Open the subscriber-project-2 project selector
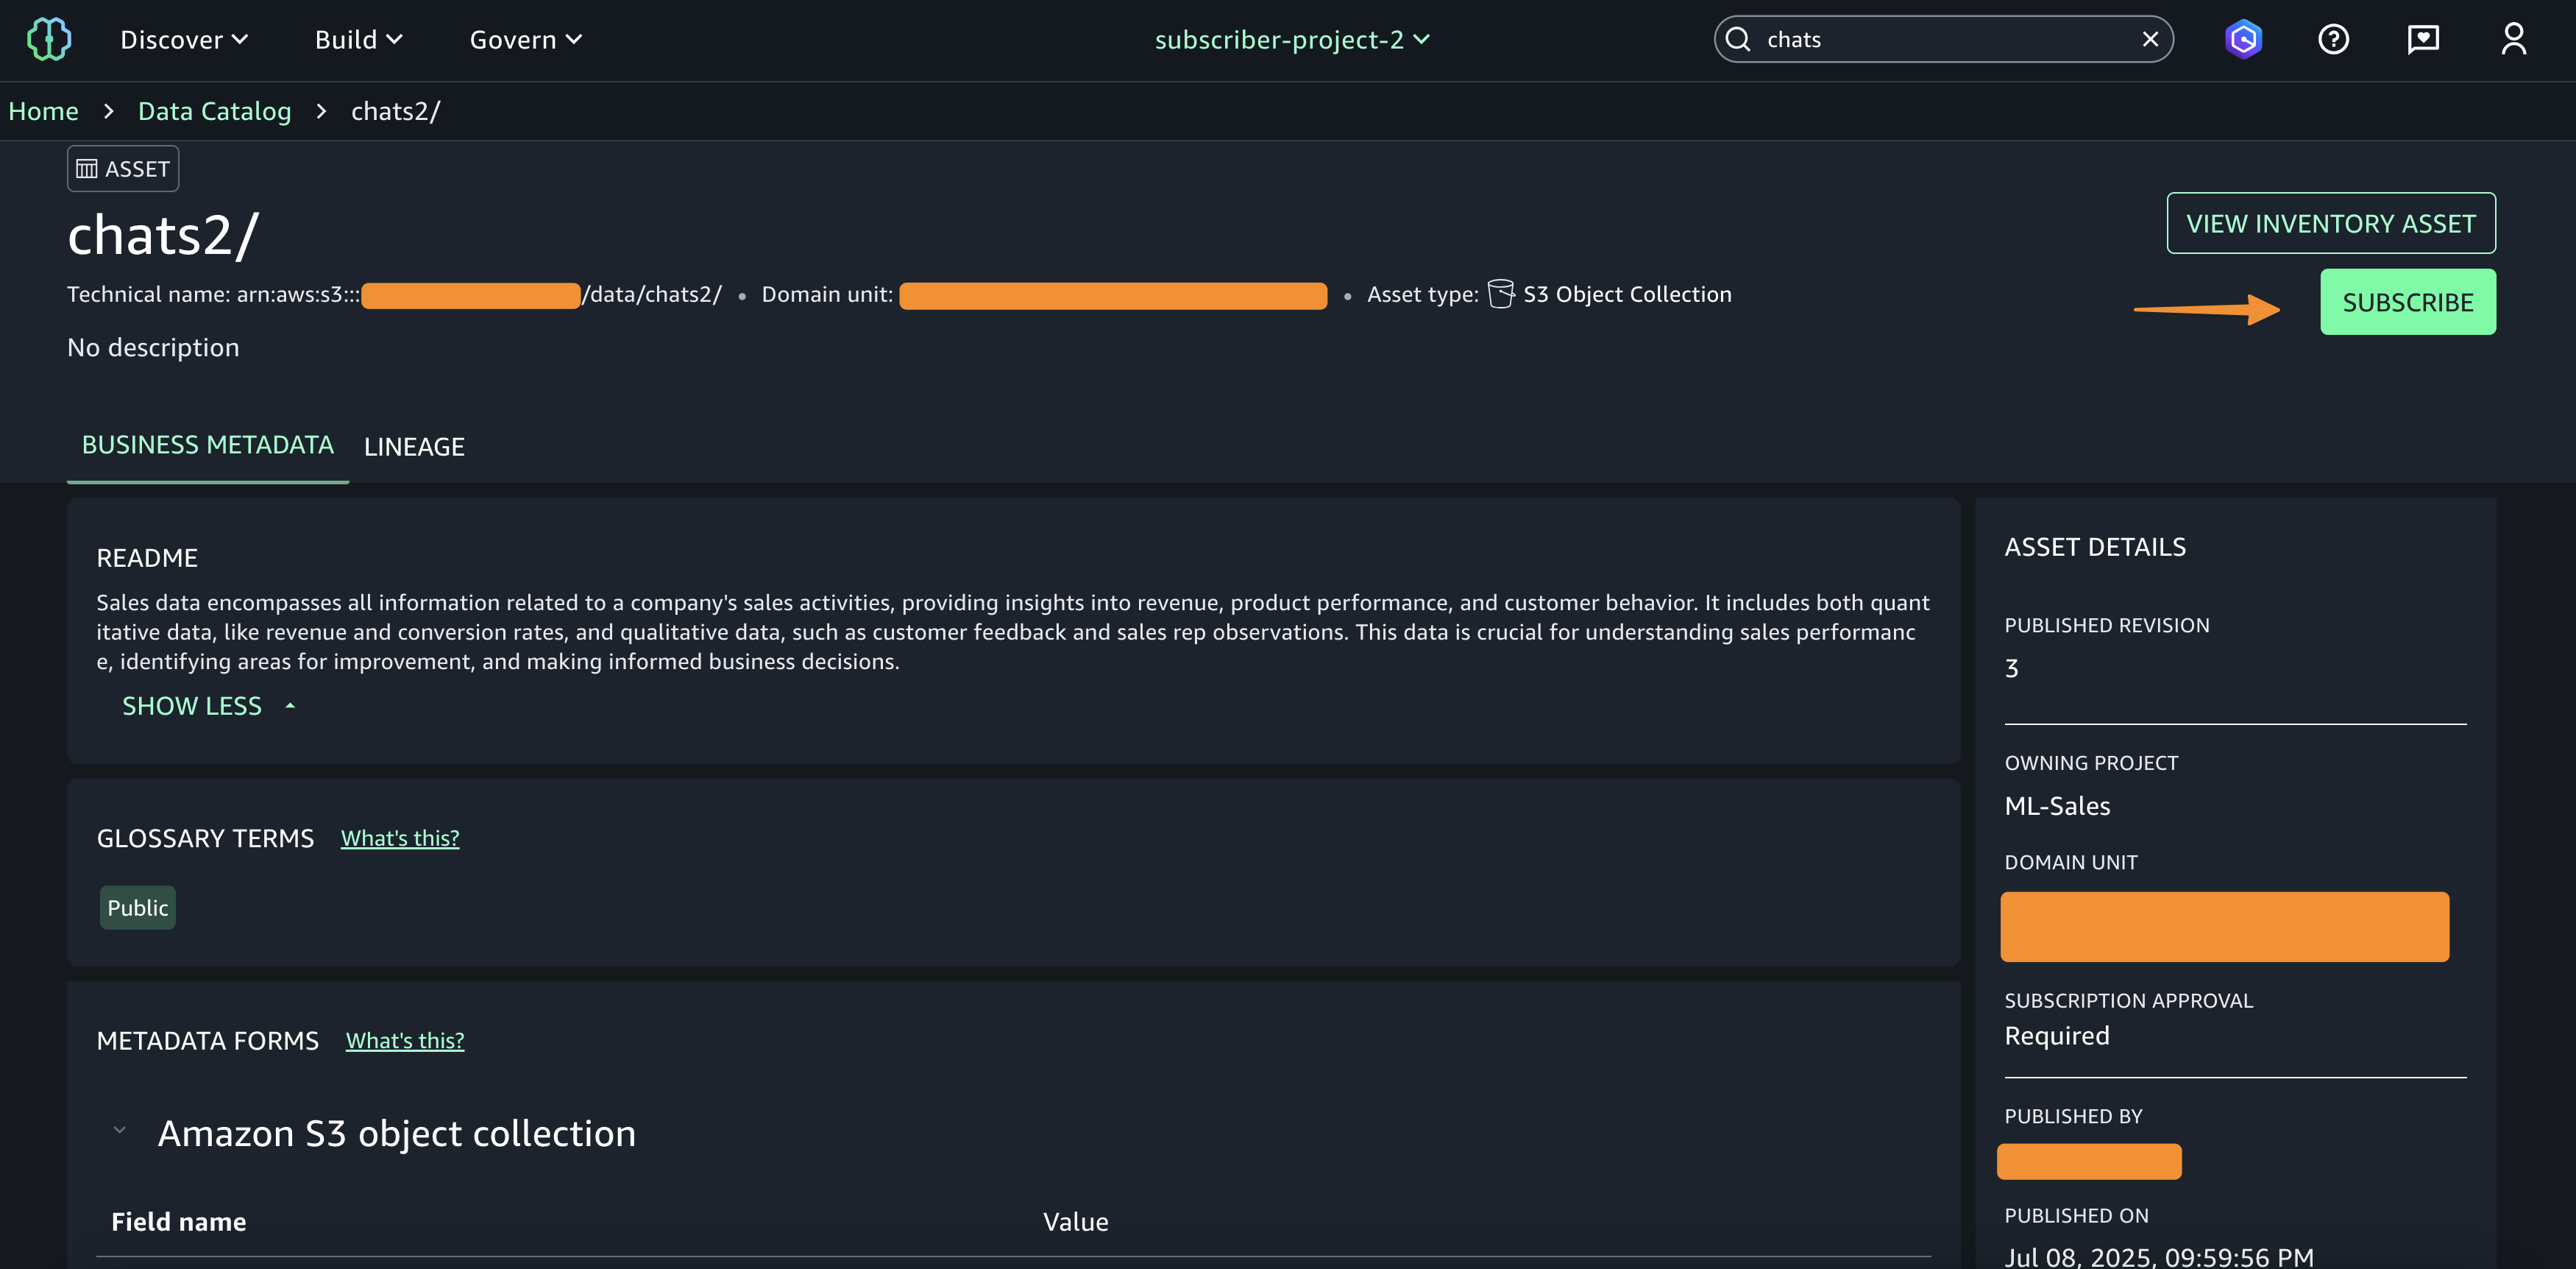The image size is (2576, 1269). pos(1291,40)
